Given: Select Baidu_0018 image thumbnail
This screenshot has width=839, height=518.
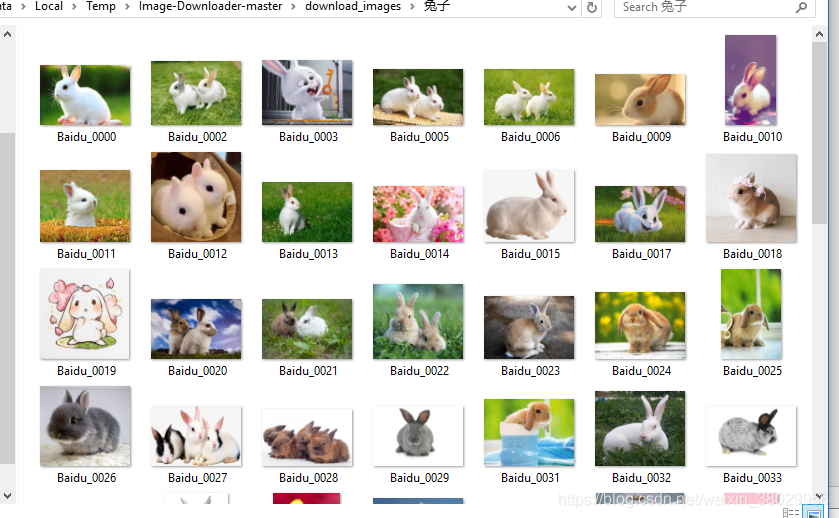Looking at the screenshot, I should [751, 198].
